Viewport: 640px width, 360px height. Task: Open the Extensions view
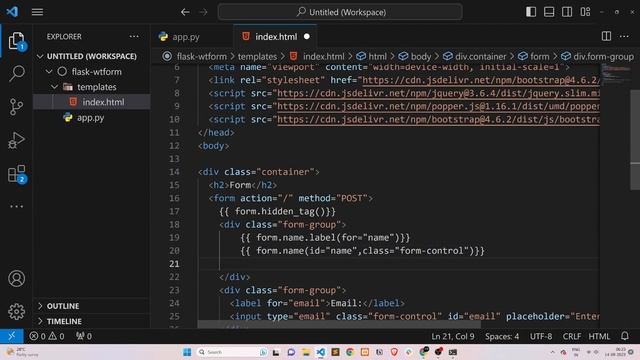coord(16,174)
